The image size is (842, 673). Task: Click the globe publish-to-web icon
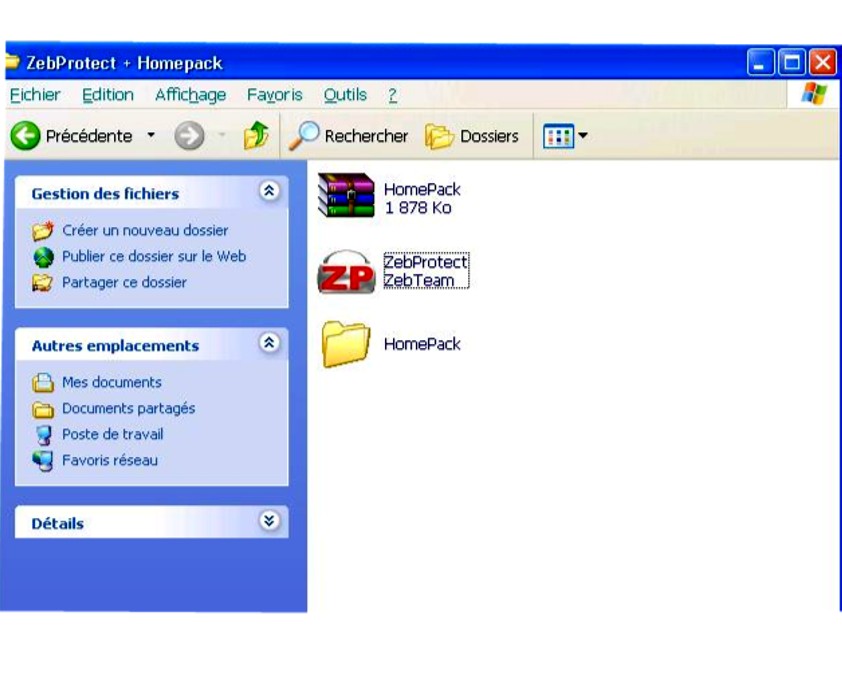[x=43, y=257]
